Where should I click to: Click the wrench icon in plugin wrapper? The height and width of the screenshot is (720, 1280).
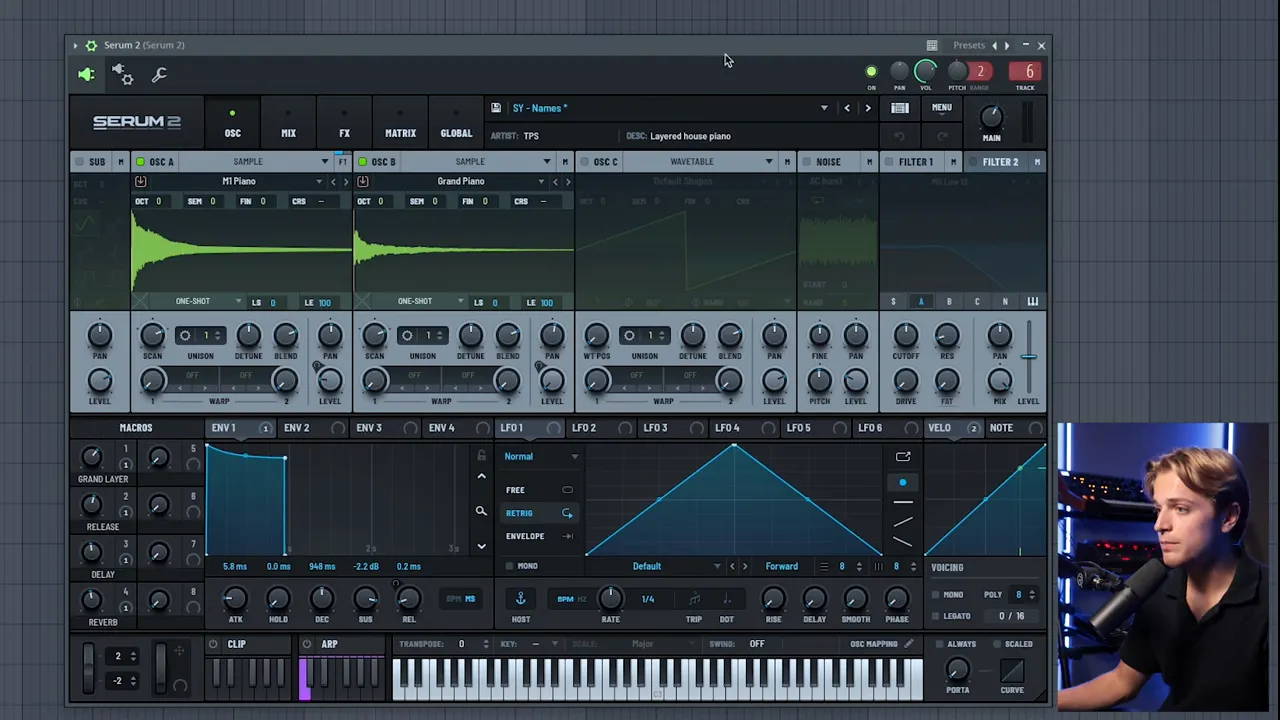pos(159,75)
